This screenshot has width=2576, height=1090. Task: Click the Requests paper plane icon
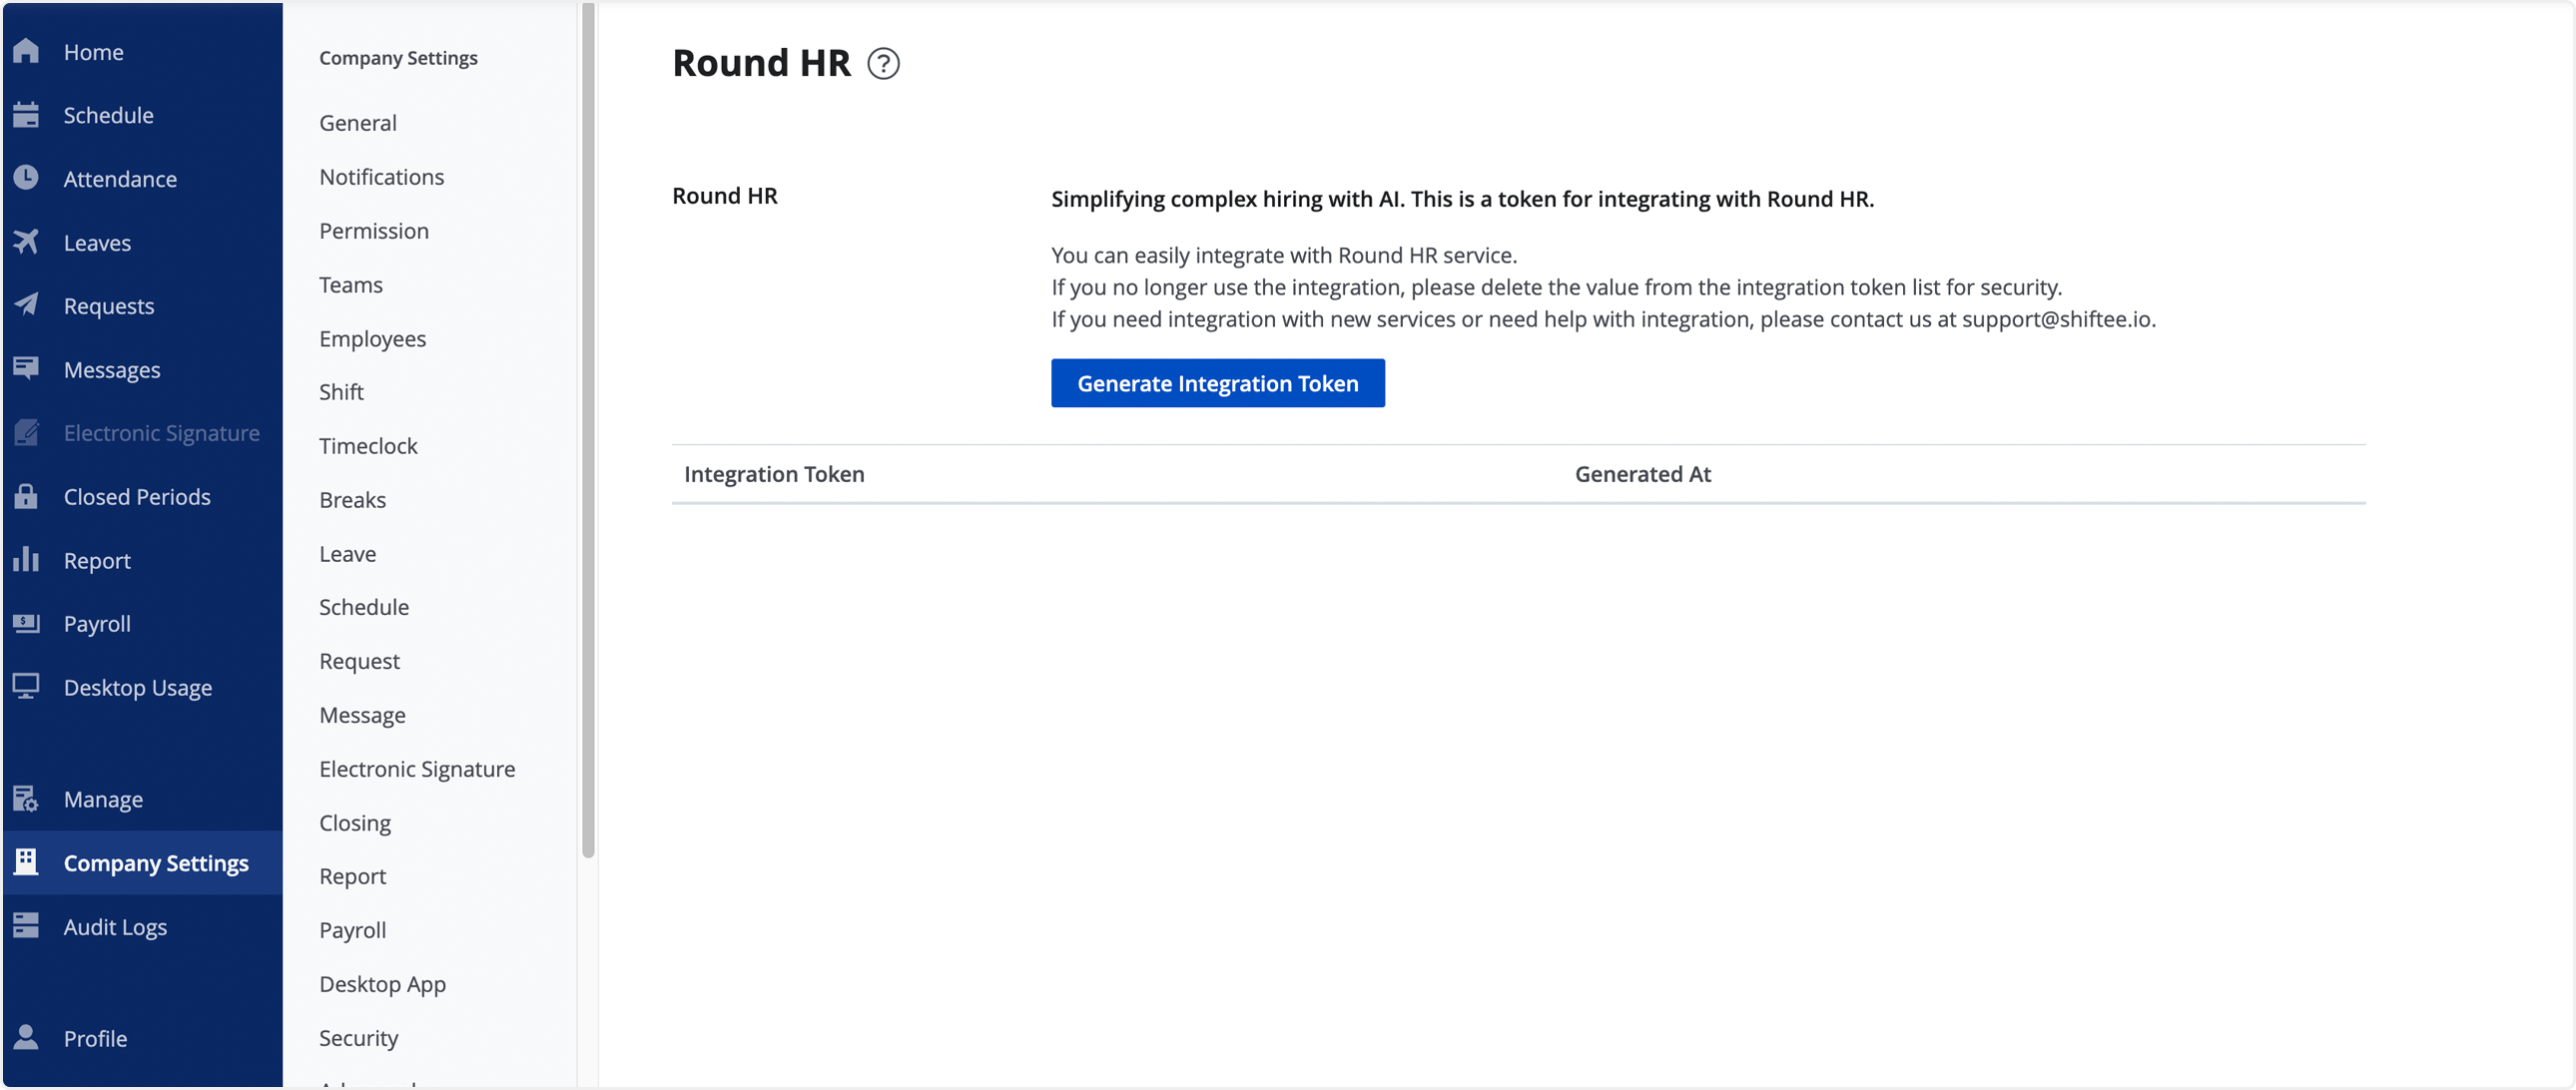pyautogui.click(x=27, y=305)
